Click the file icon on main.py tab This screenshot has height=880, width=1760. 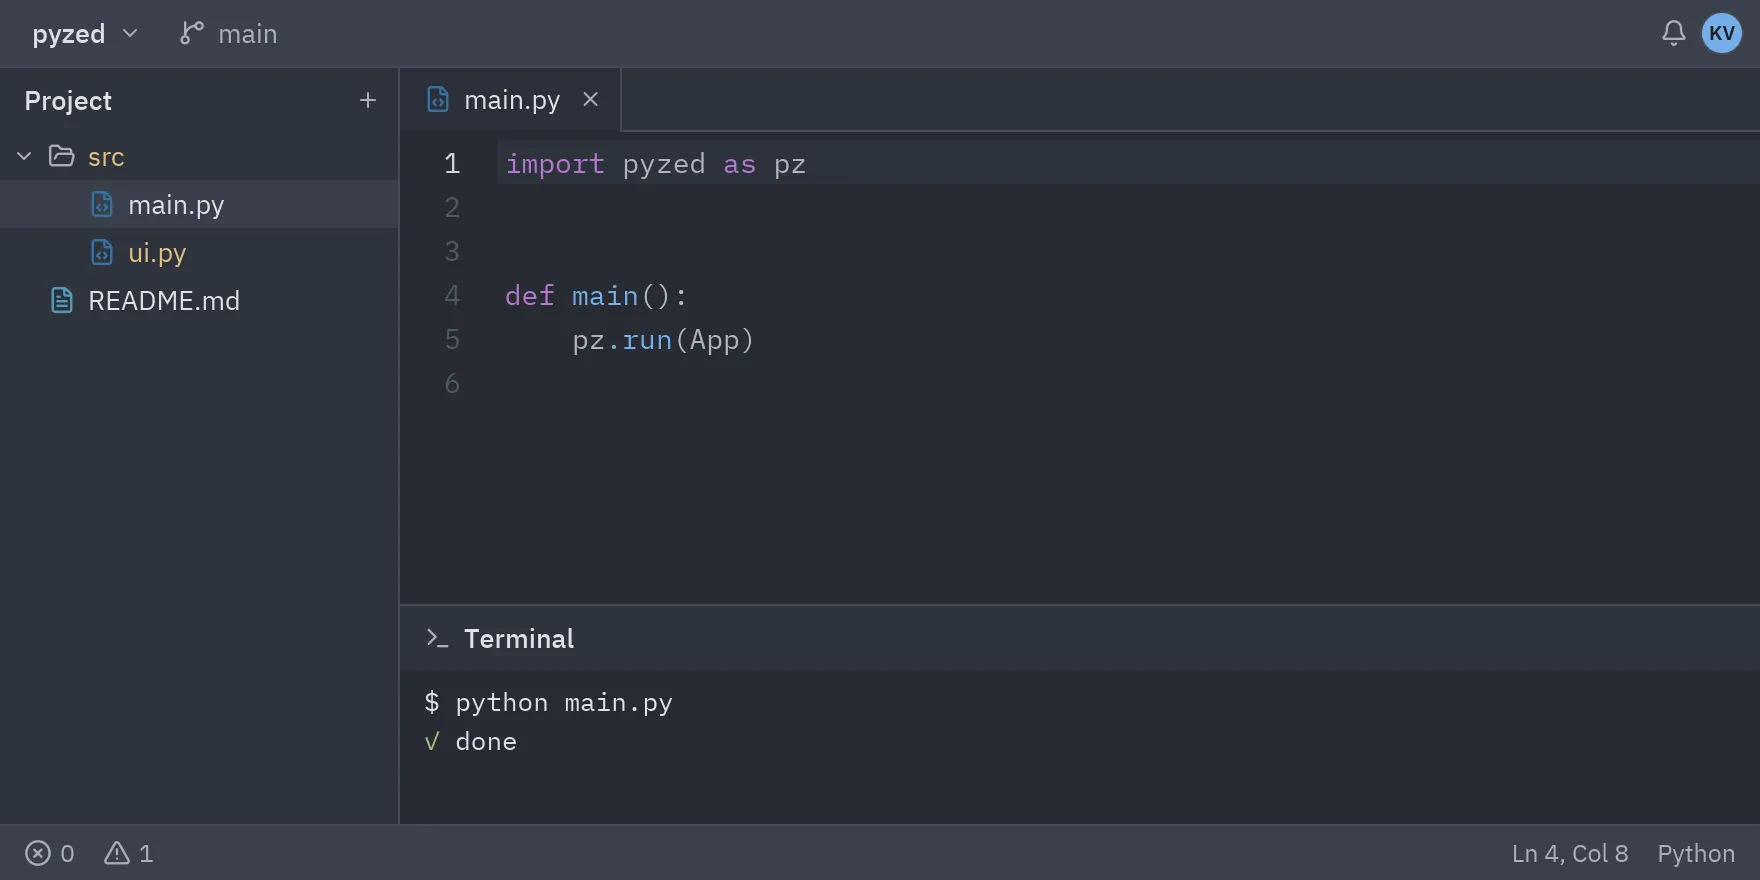point(438,99)
